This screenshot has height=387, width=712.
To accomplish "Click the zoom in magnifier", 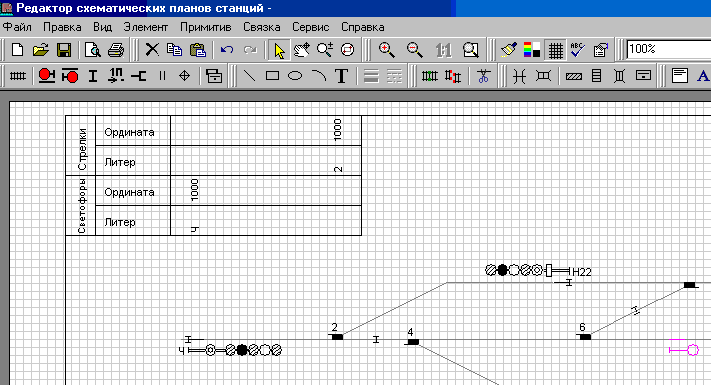I will (386, 50).
